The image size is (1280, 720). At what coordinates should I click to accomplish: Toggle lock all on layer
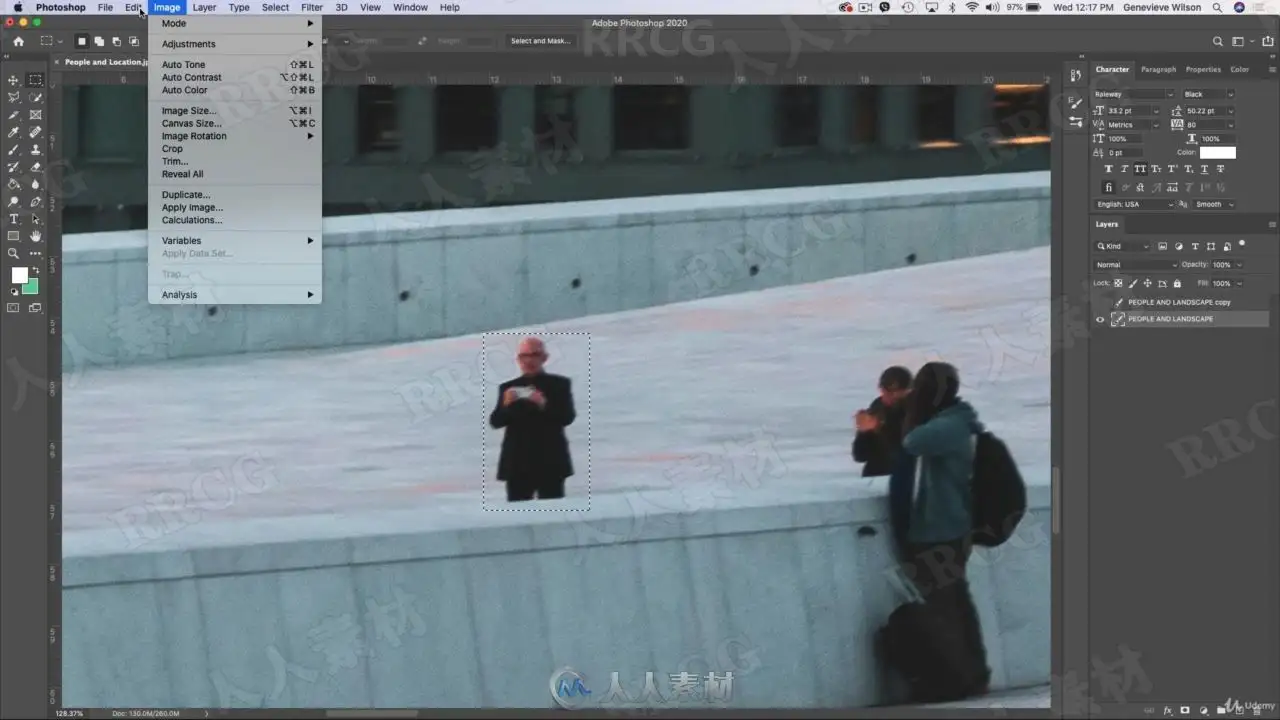tap(1176, 283)
